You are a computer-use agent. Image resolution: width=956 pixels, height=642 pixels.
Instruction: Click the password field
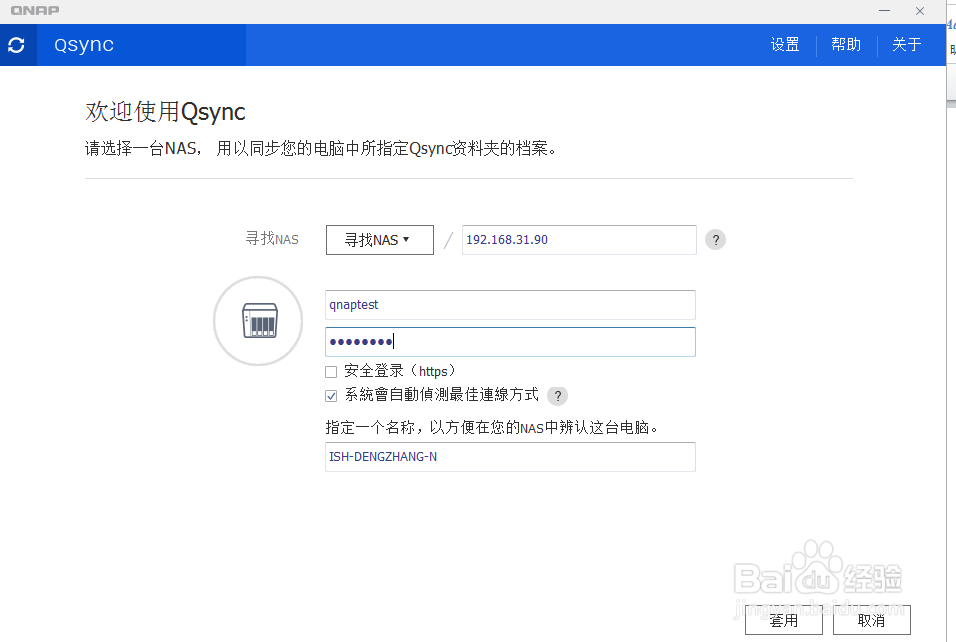click(x=510, y=342)
